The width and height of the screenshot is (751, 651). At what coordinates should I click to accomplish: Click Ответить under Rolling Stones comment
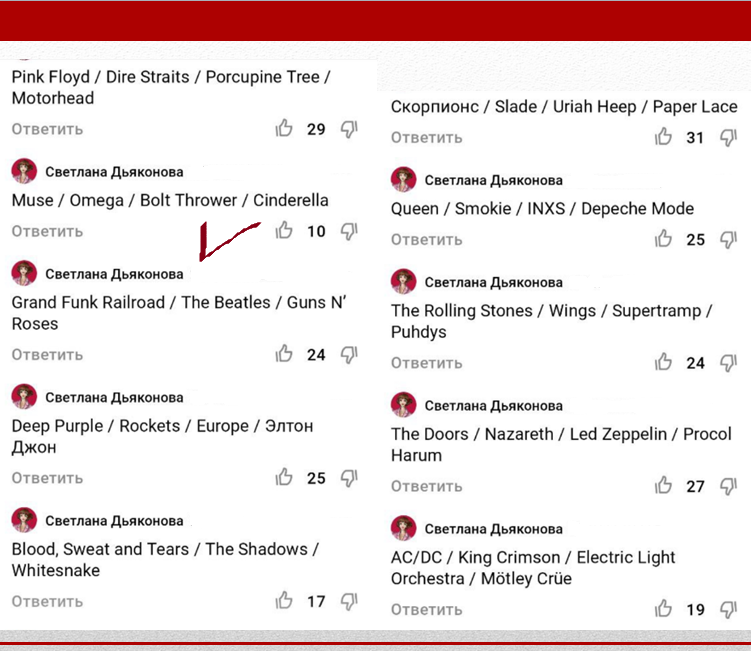(x=427, y=363)
